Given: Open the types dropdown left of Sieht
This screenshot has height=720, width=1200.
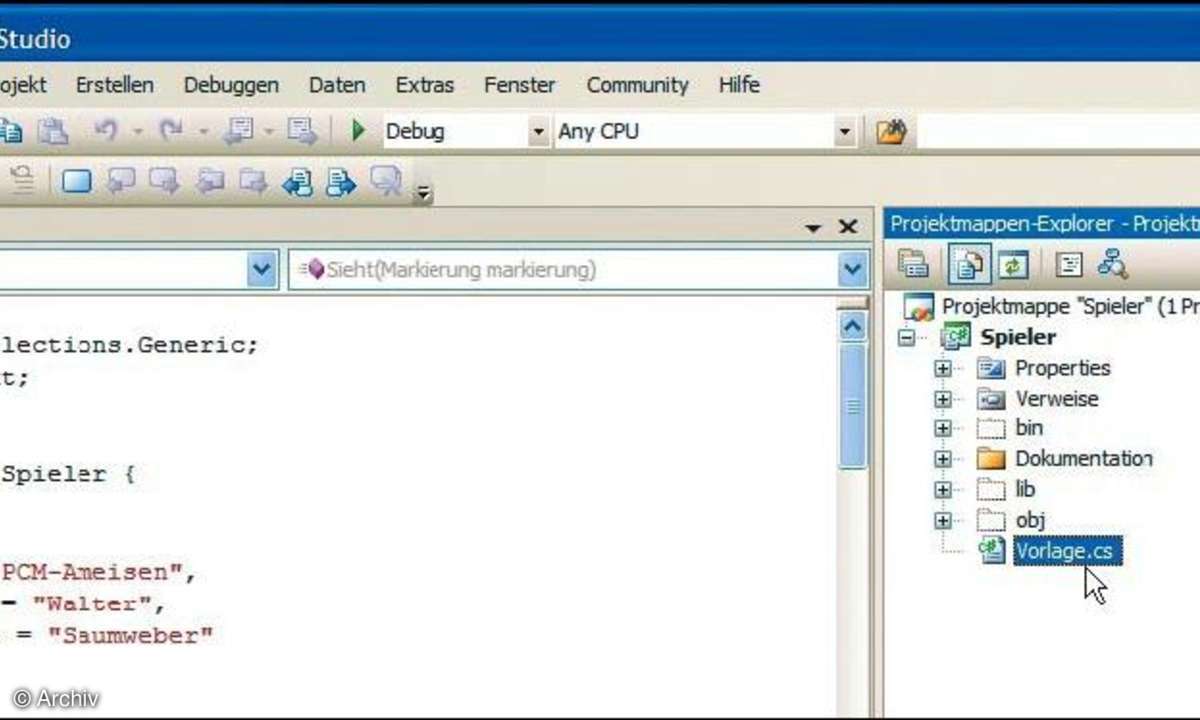Looking at the screenshot, I should [x=262, y=270].
